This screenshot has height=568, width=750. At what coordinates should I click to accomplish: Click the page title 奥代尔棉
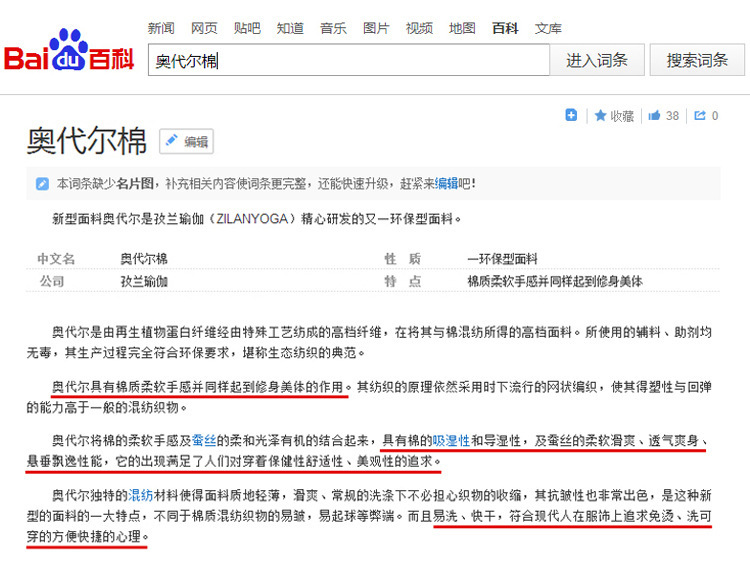(87, 141)
